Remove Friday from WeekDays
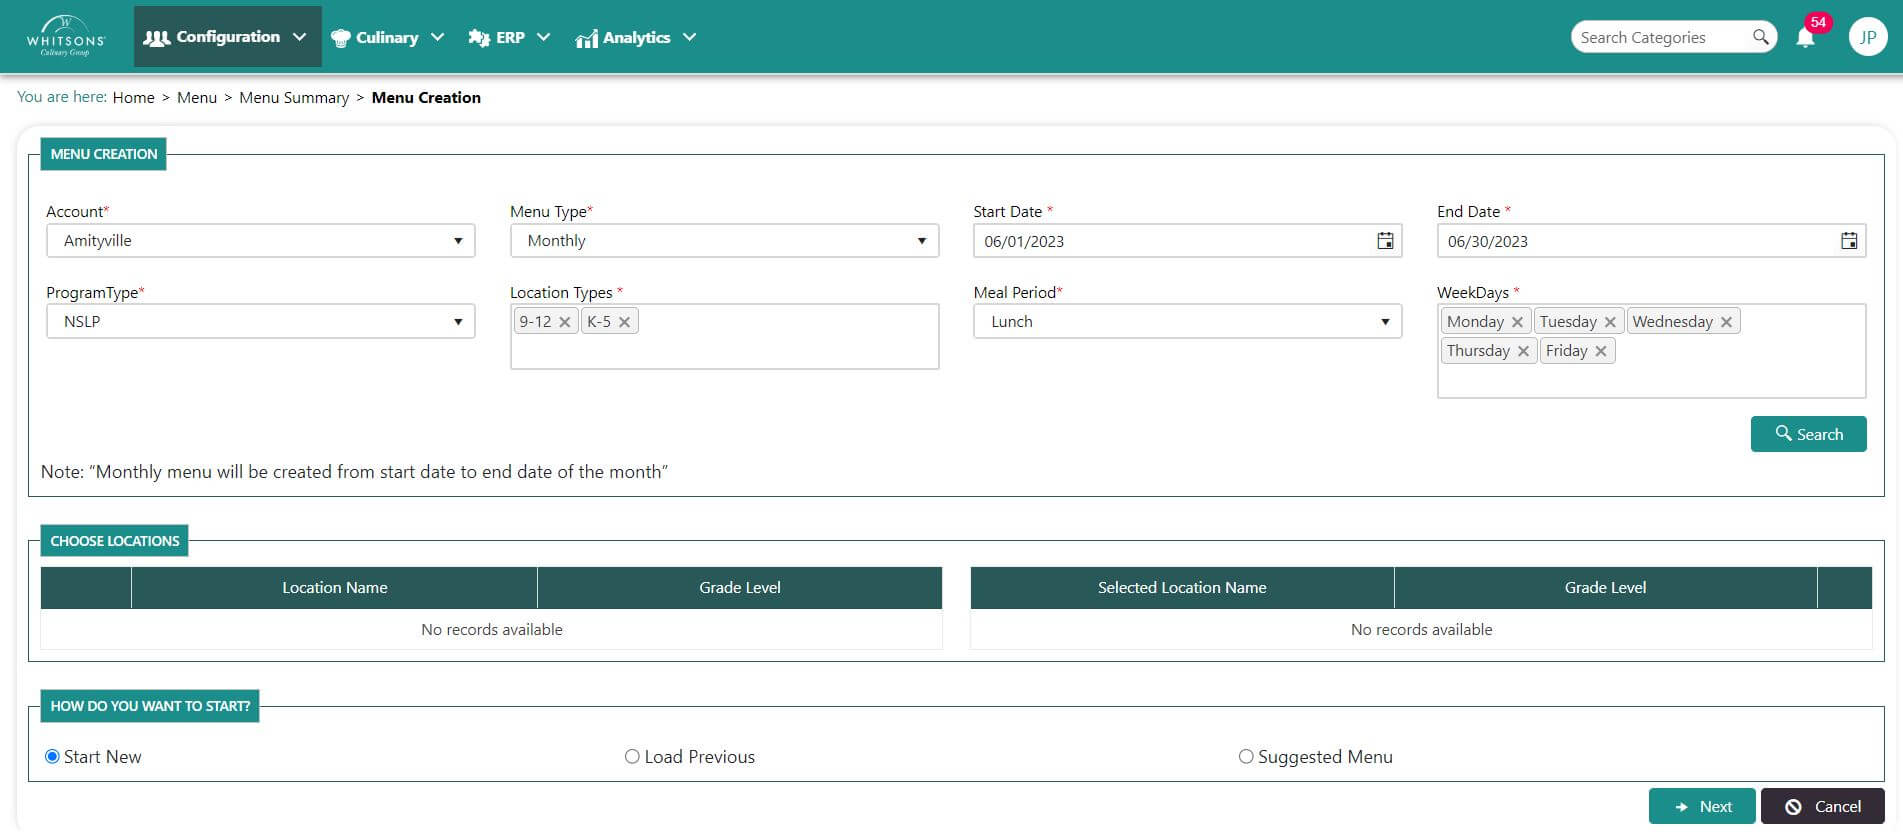Screen dimensions: 1903x838 (1601, 351)
